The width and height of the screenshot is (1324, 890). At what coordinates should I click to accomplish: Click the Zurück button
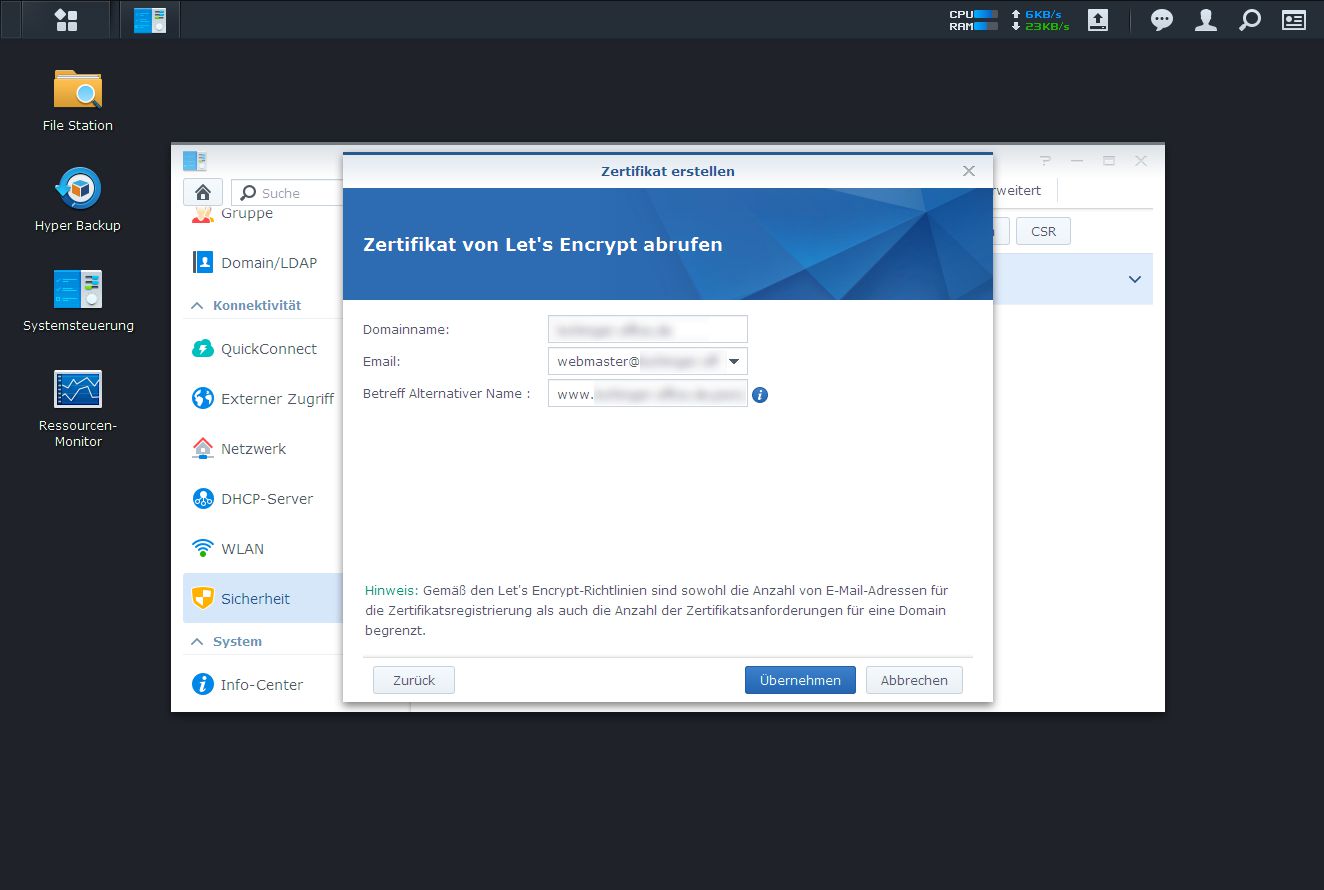click(x=414, y=680)
